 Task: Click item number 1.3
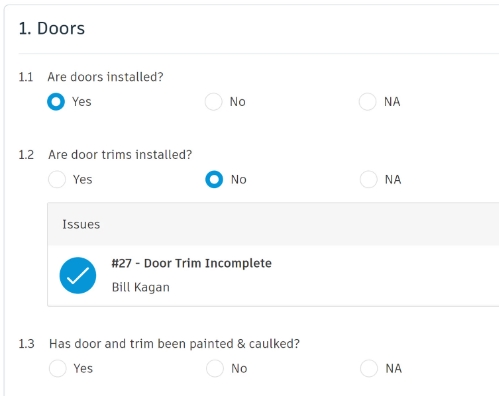[26, 344]
